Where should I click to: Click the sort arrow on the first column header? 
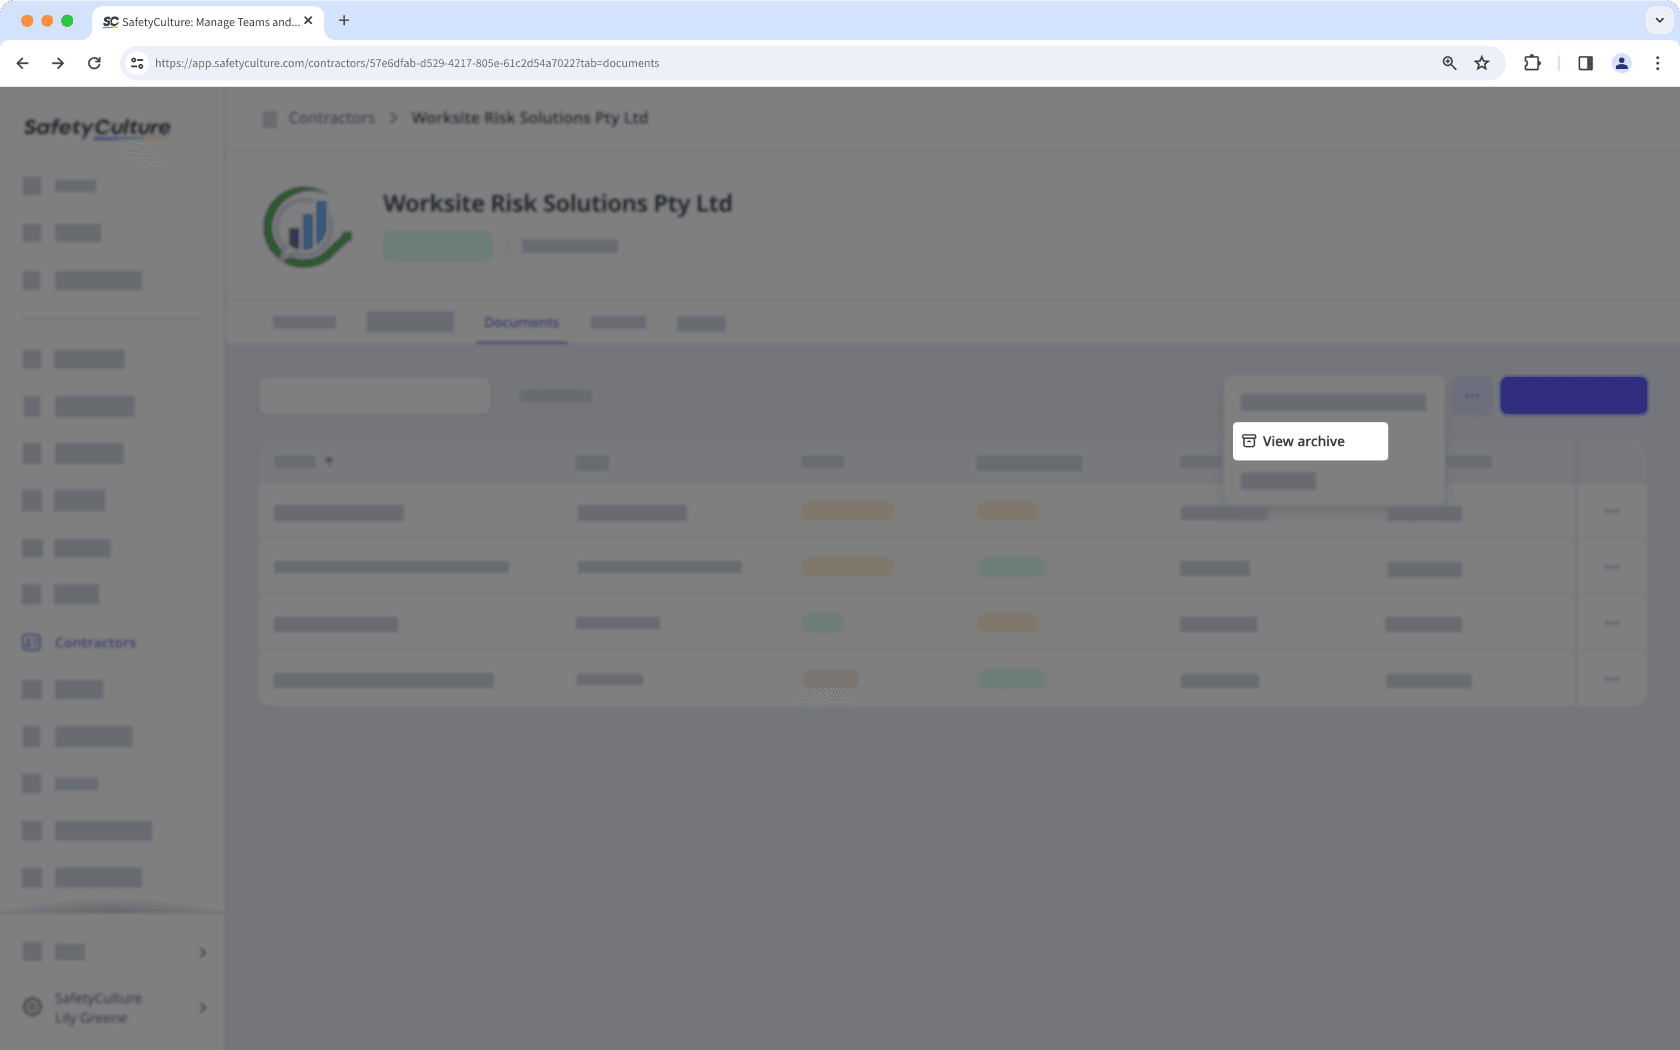click(329, 462)
